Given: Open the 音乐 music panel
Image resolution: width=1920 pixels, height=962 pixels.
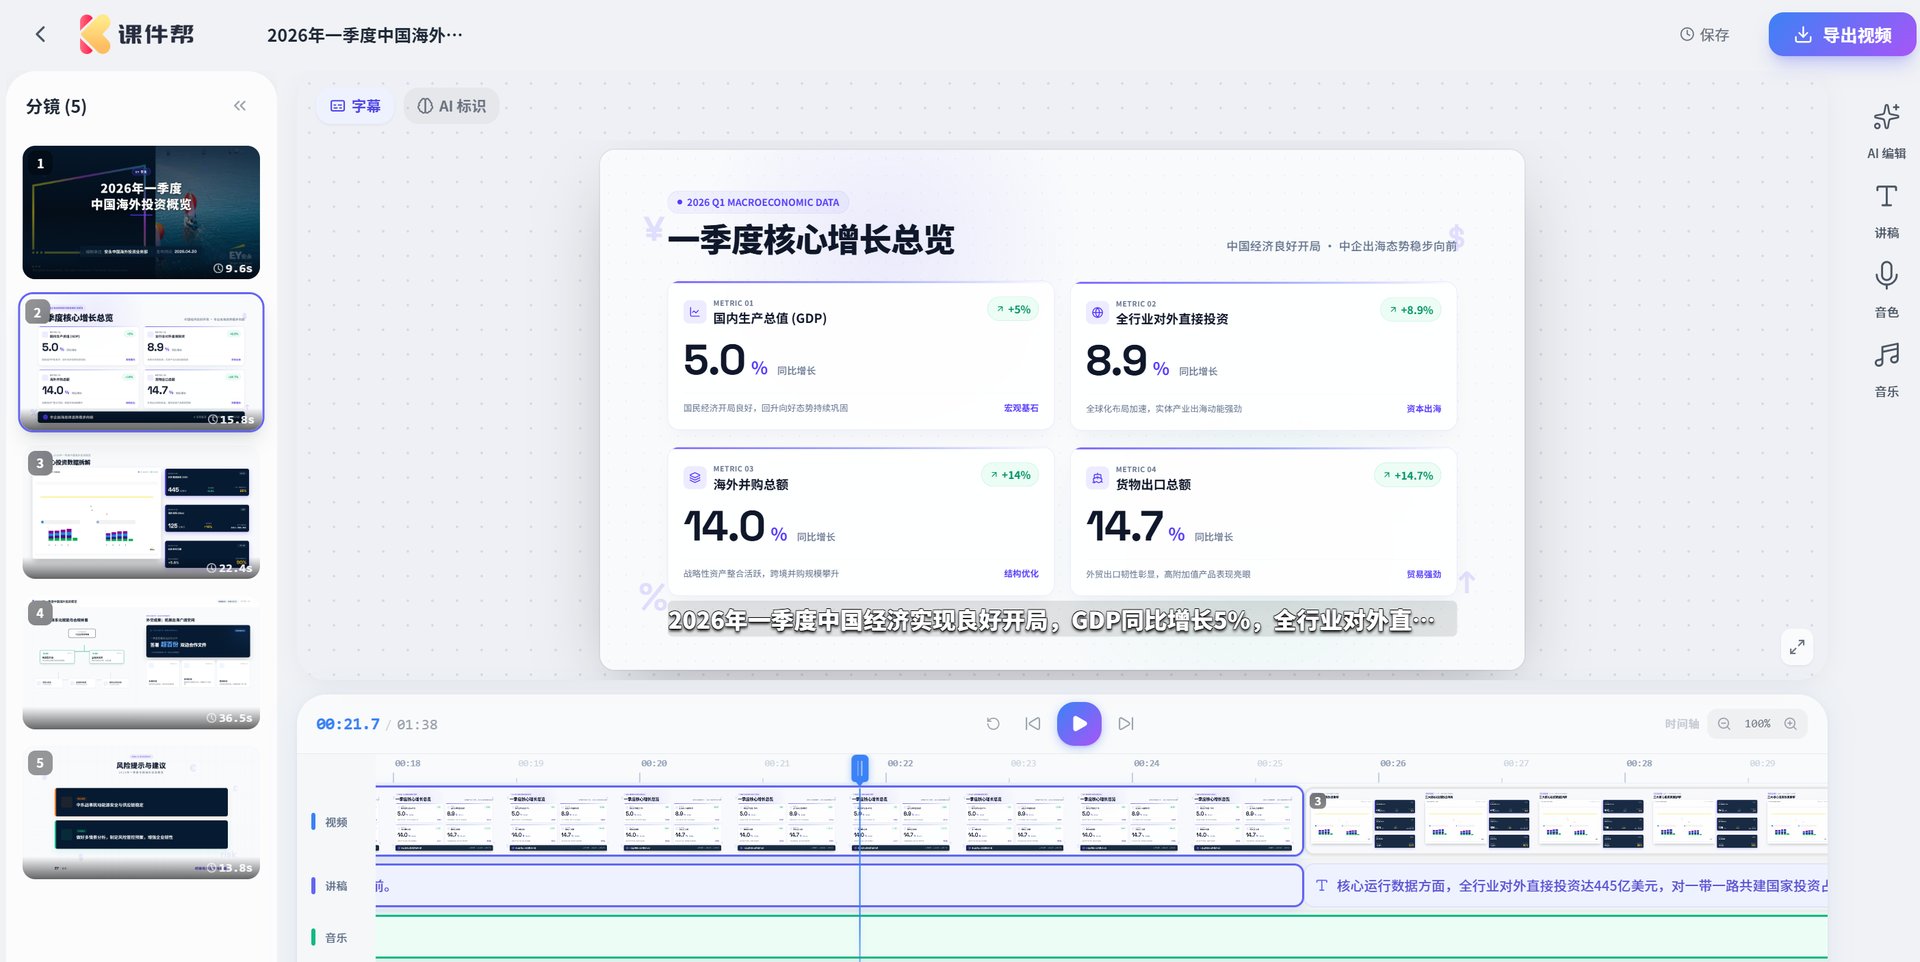Looking at the screenshot, I should pyautogui.click(x=1886, y=369).
